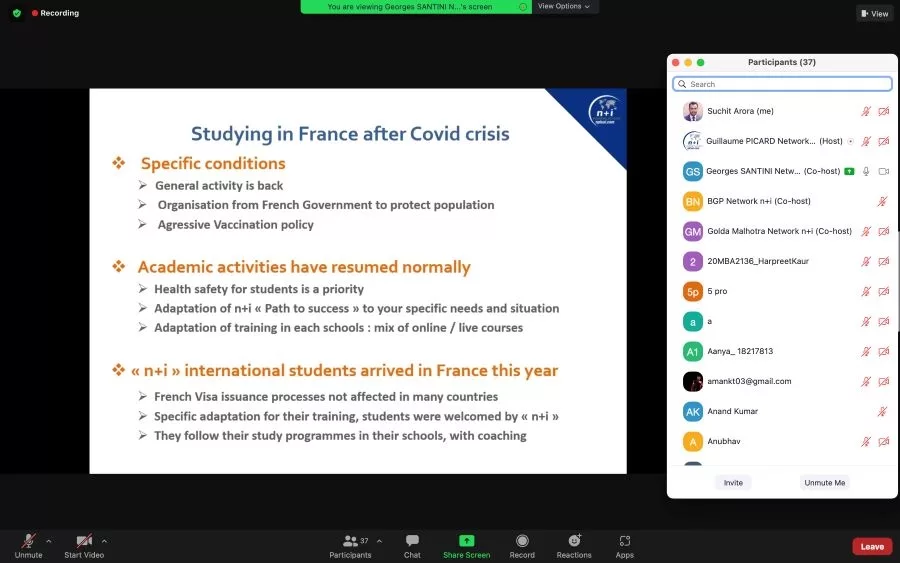Click Georges SANTINI's green screen-share icon
The width and height of the screenshot is (900, 563).
[x=849, y=171]
